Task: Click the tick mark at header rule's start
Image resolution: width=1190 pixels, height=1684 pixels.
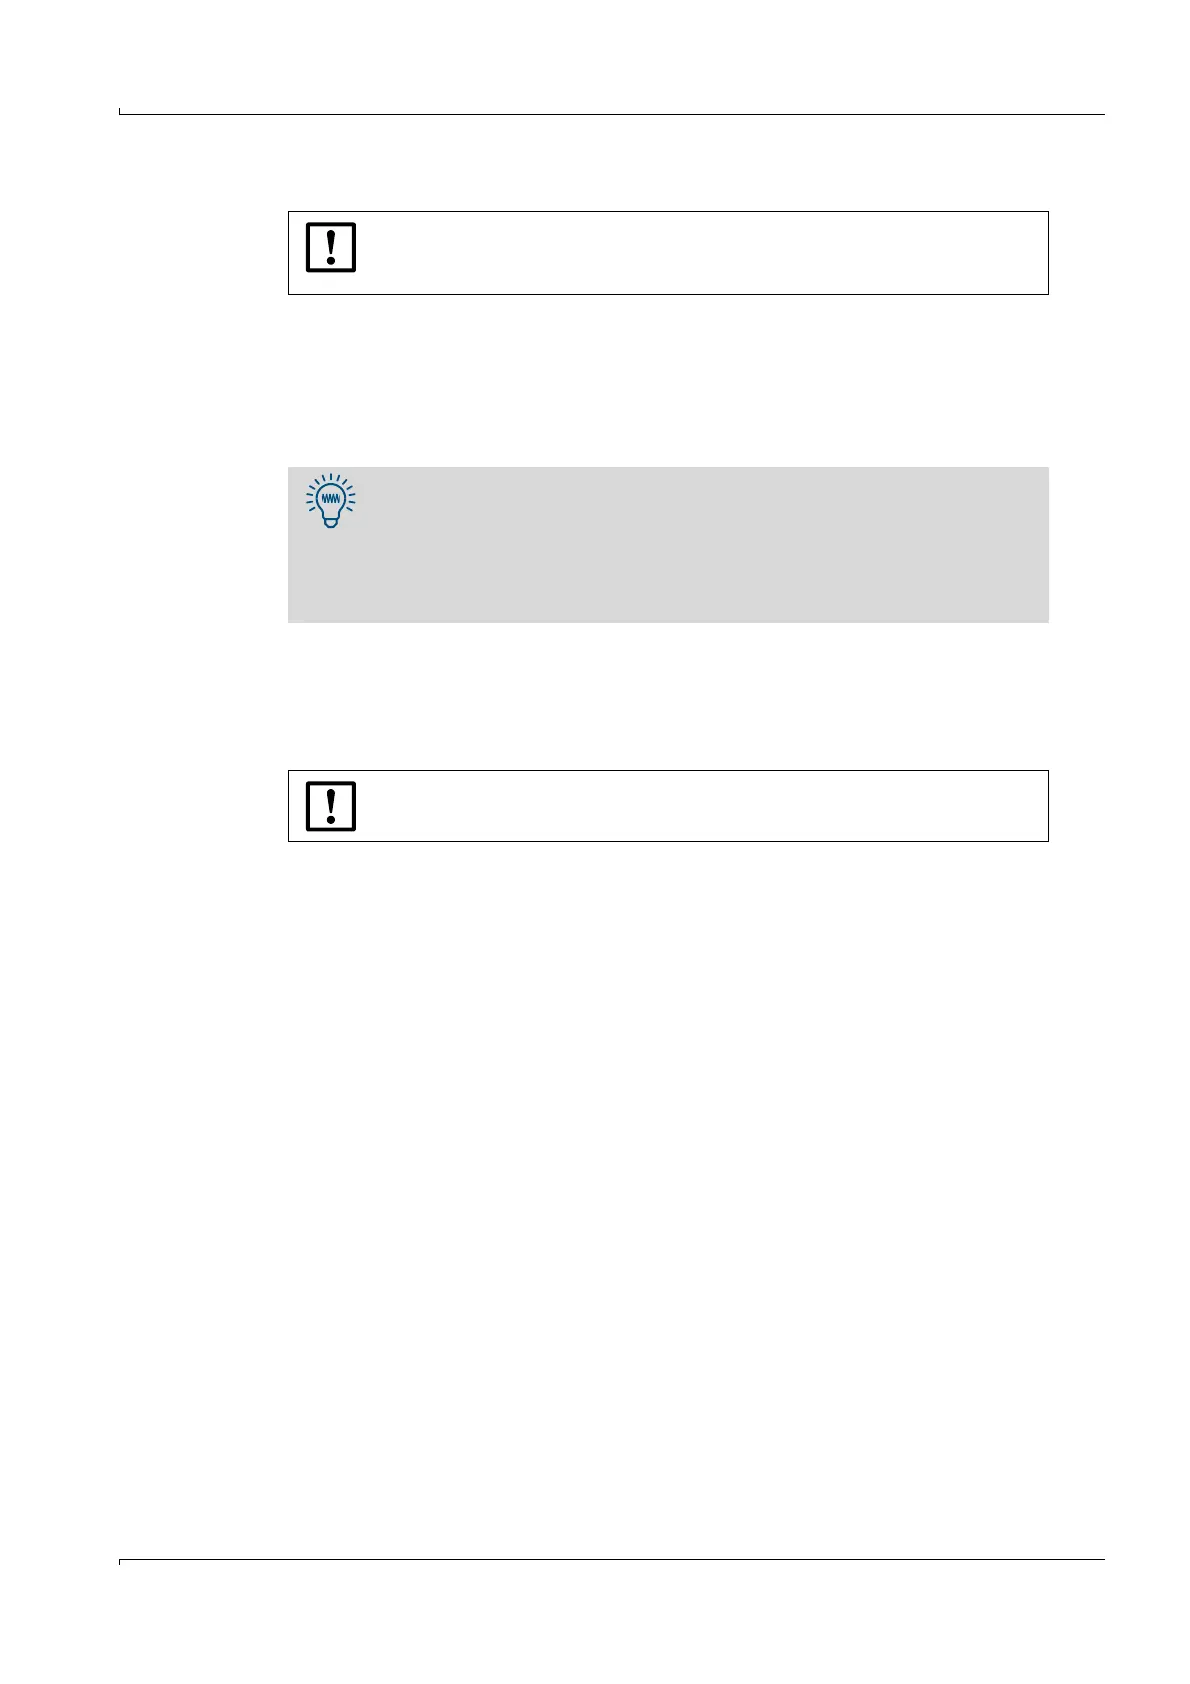Action: 120,111
